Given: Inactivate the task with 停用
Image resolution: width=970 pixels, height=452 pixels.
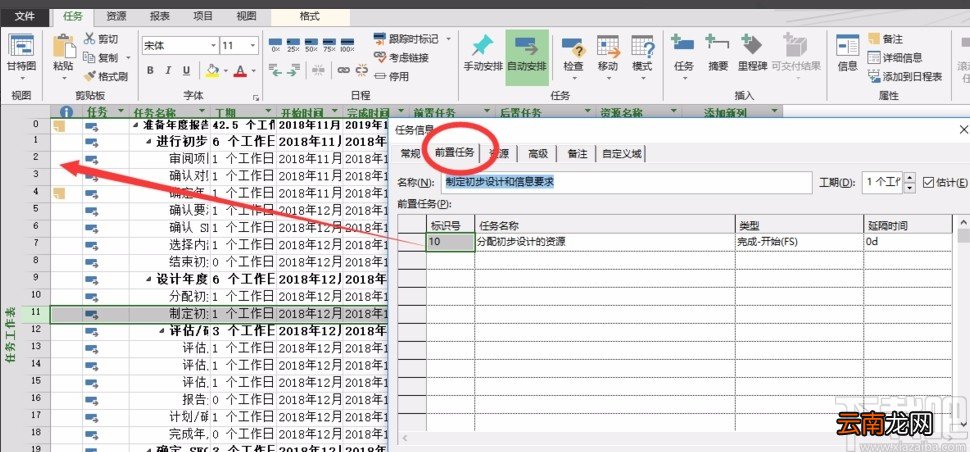Looking at the screenshot, I should click(x=391, y=76).
